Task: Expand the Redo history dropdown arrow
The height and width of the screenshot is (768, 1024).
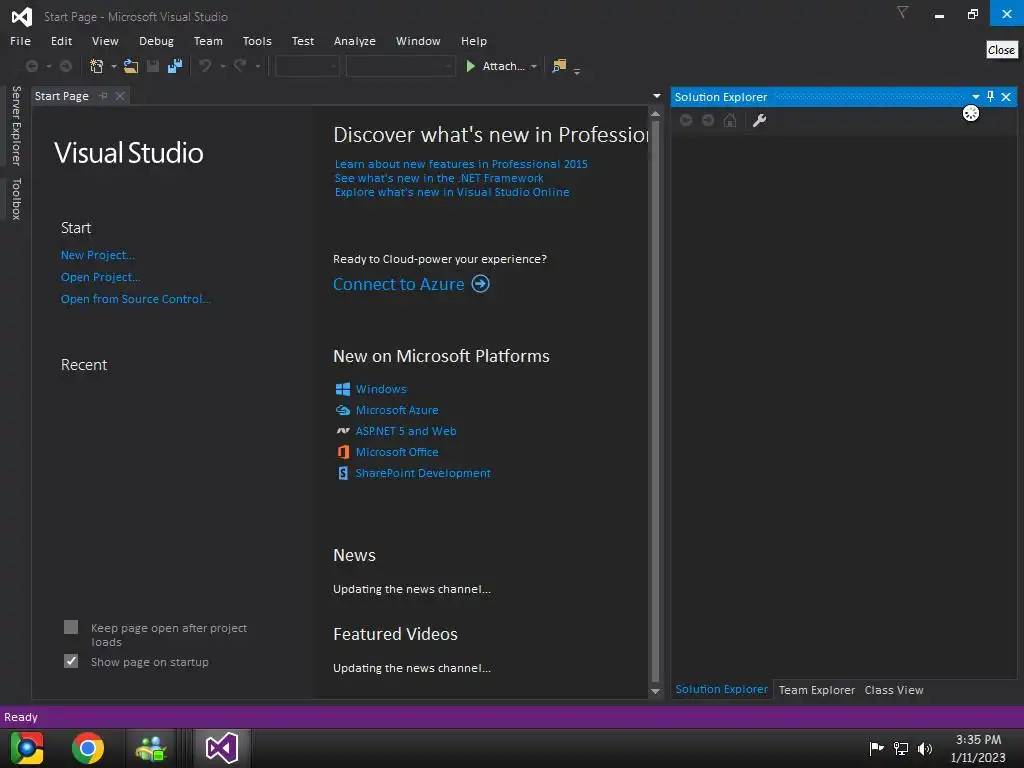Action: pos(257,67)
